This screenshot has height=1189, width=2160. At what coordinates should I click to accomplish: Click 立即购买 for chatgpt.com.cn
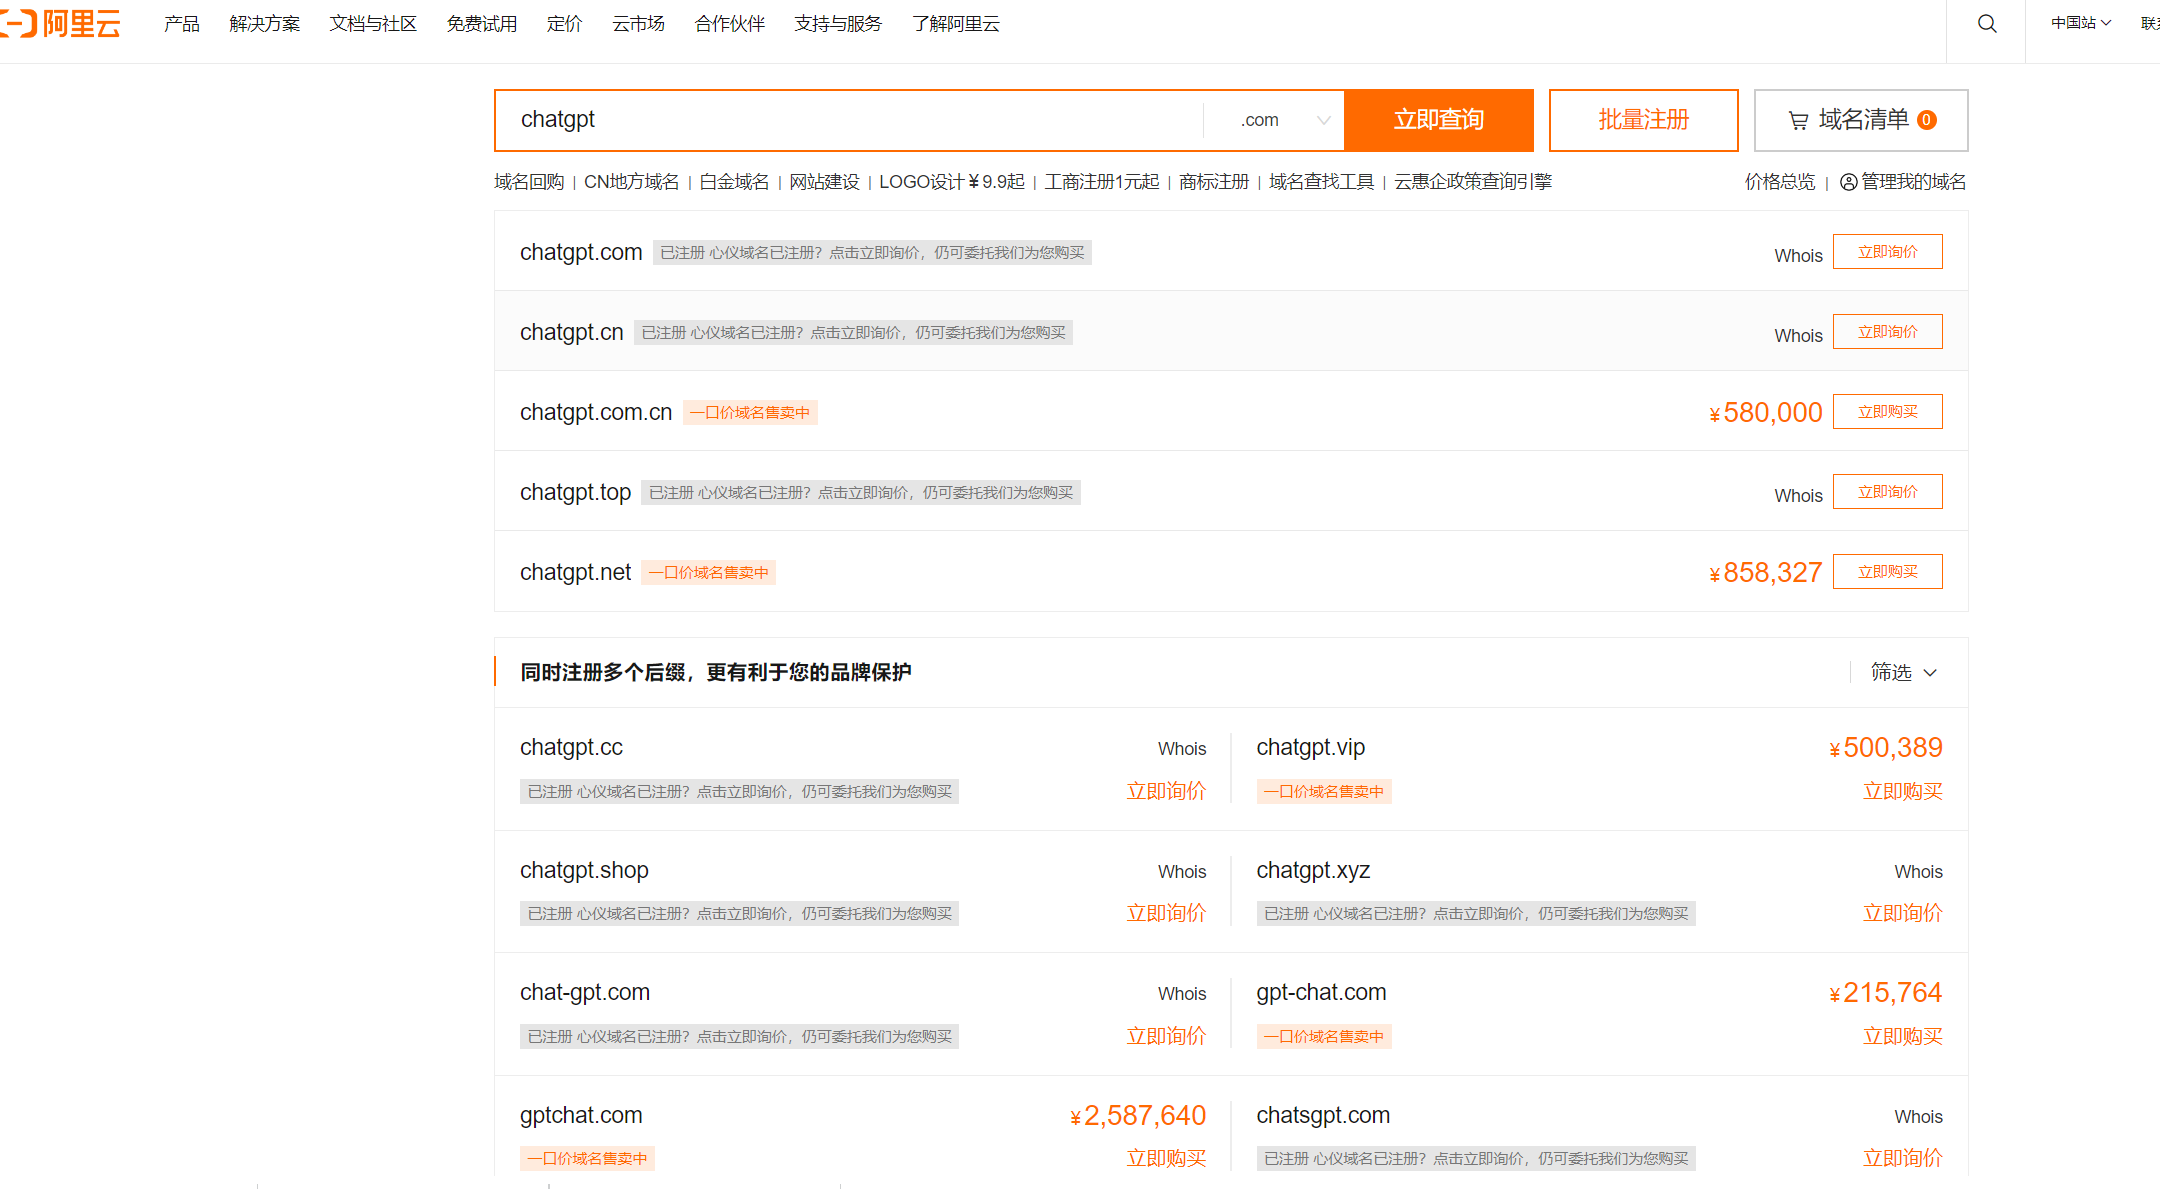1887,412
